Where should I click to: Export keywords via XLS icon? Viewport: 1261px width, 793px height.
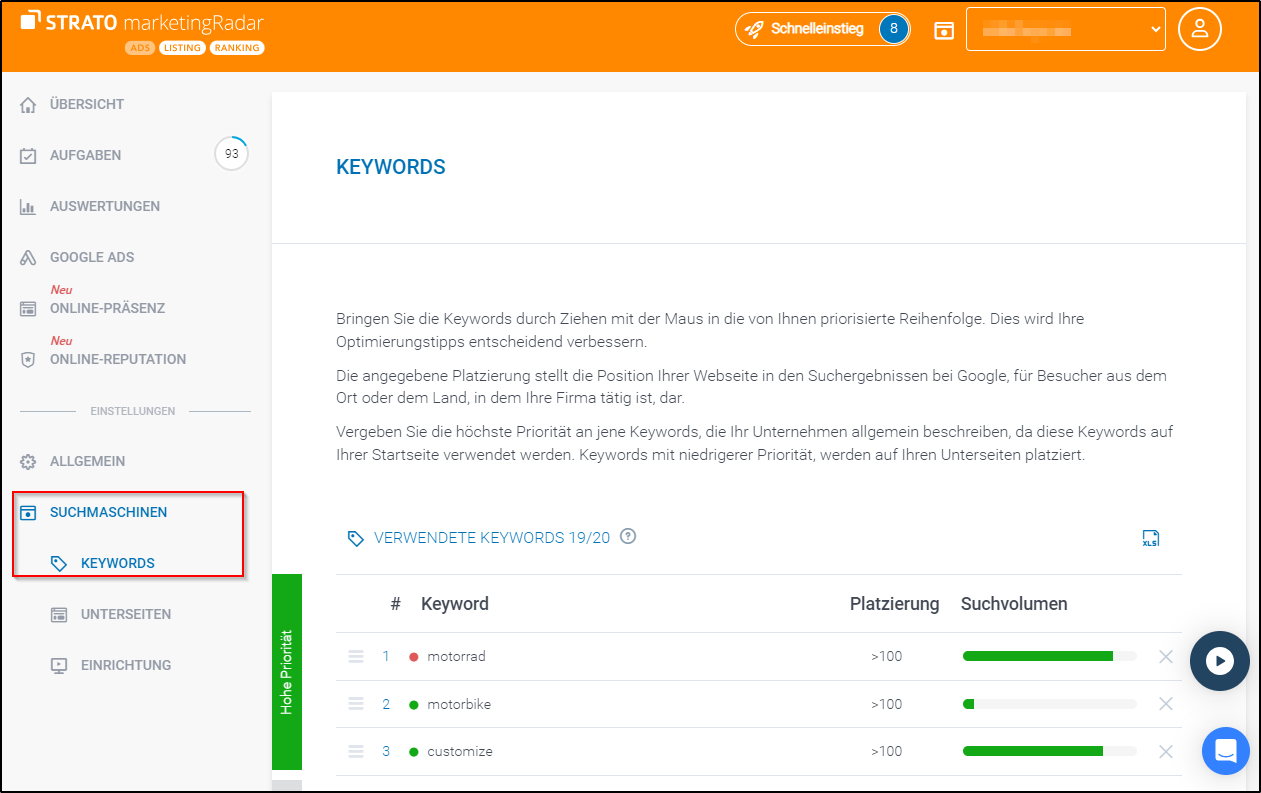1151,538
